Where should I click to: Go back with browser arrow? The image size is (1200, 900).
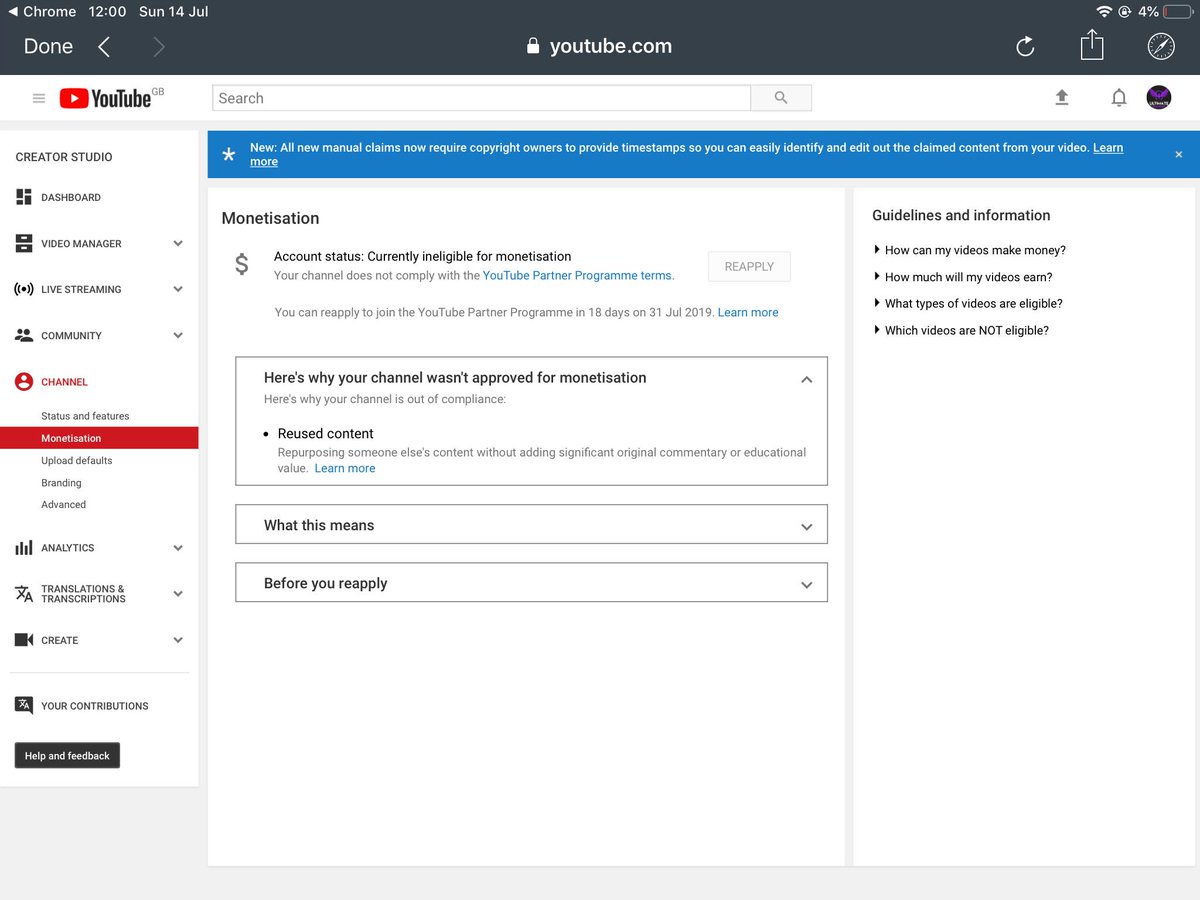[x=104, y=46]
